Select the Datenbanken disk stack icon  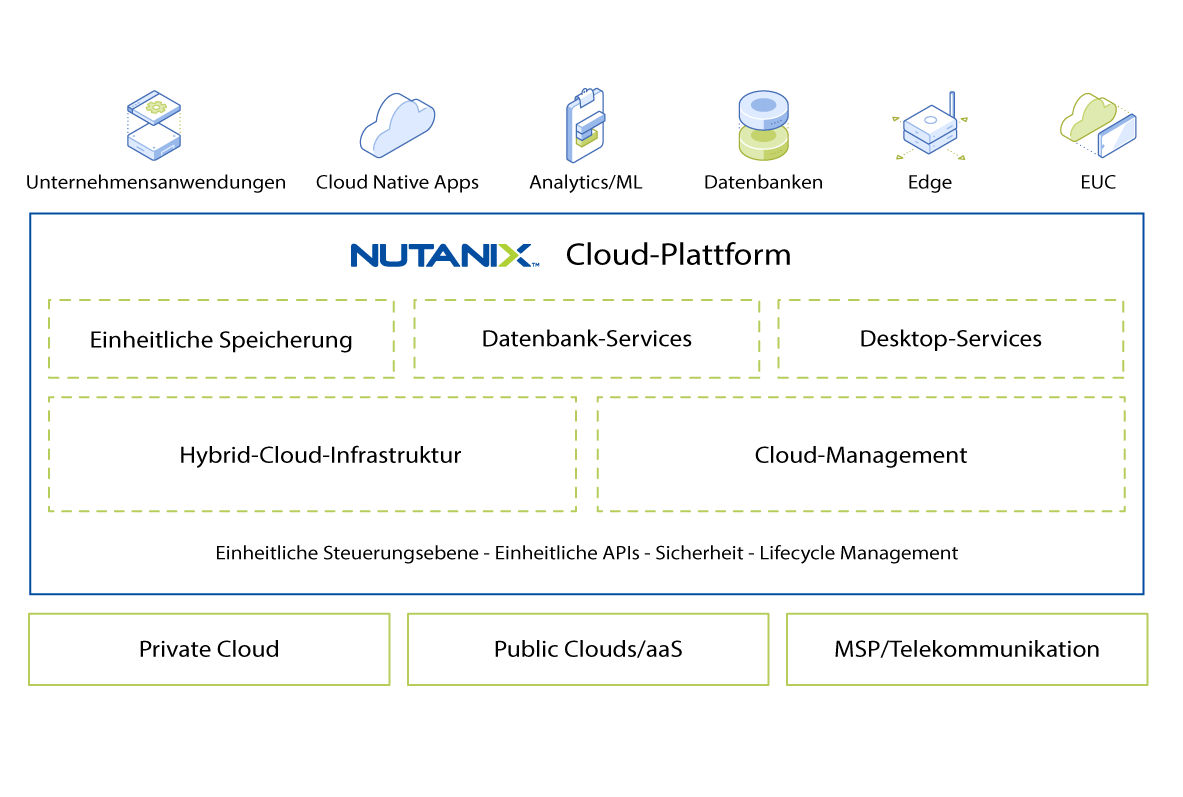coord(764,126)
